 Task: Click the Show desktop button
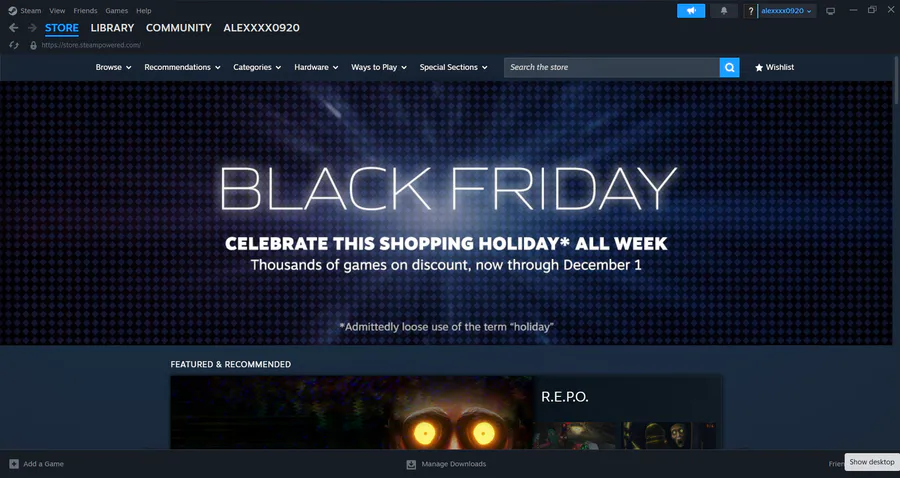[x=871, y=462]
